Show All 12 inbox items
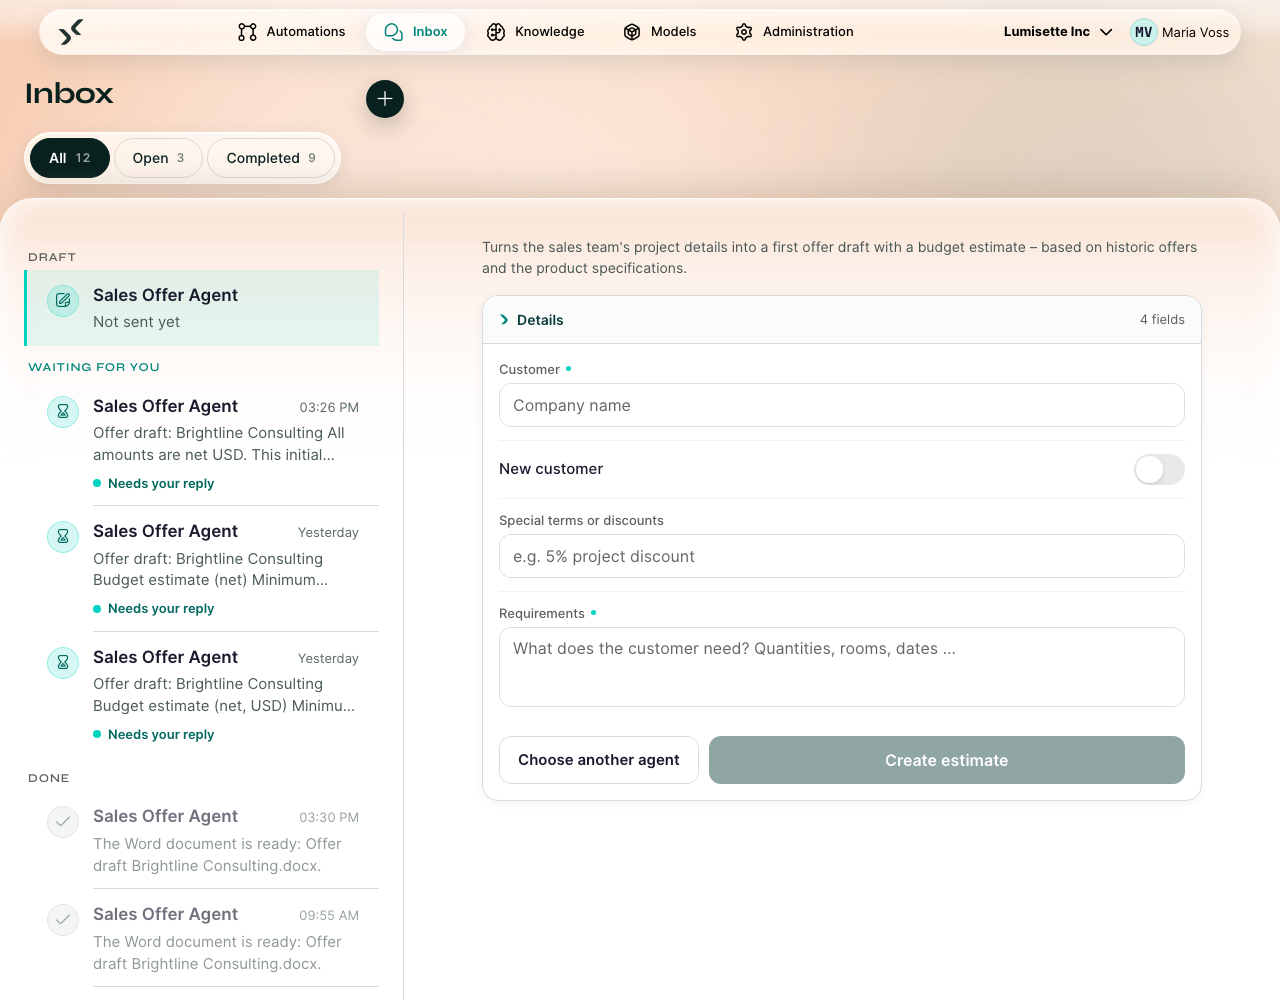Viewport: 1280px width, 1000px height. [x=70, y=158]
